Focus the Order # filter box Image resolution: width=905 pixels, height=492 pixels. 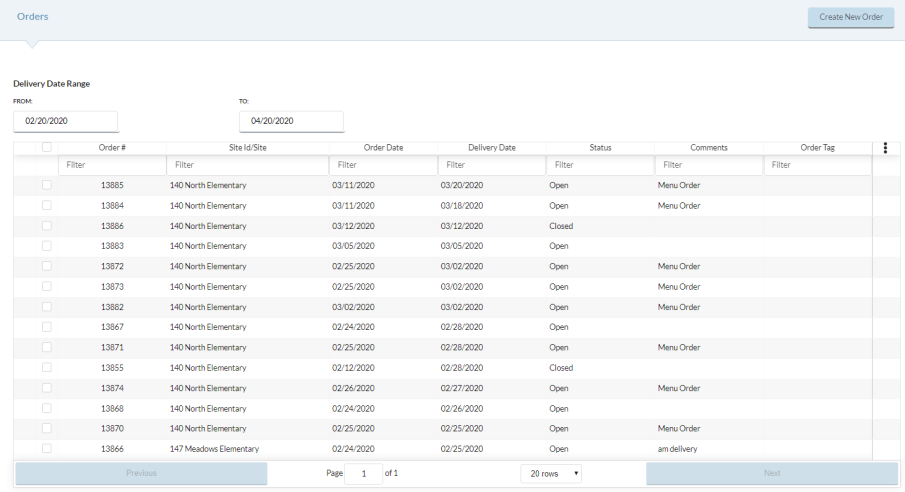112,165
